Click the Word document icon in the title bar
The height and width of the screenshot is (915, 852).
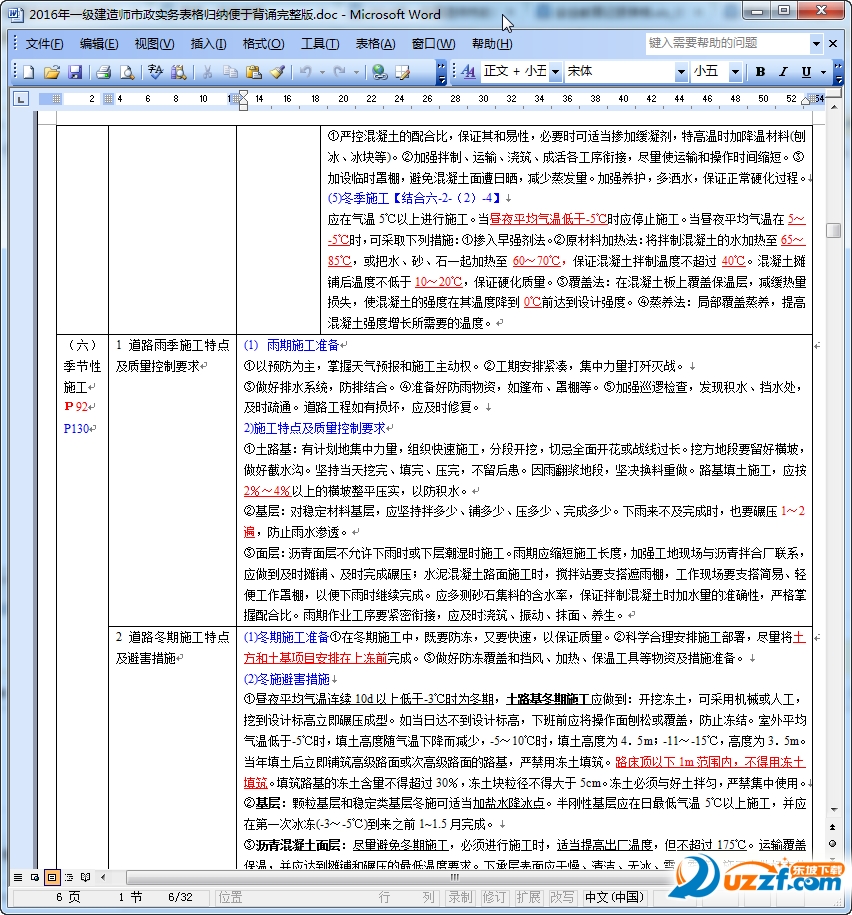(16, 14)
